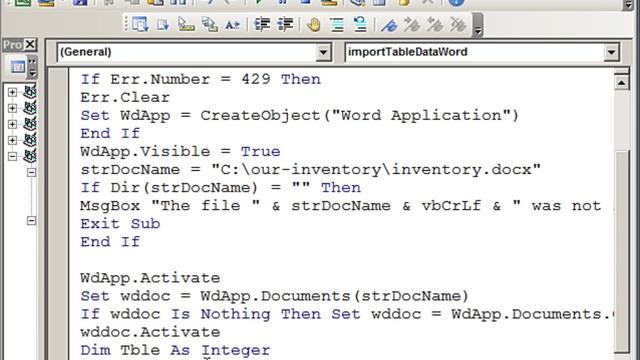Click the 'WdApp.Activate' line

(150, 278)
